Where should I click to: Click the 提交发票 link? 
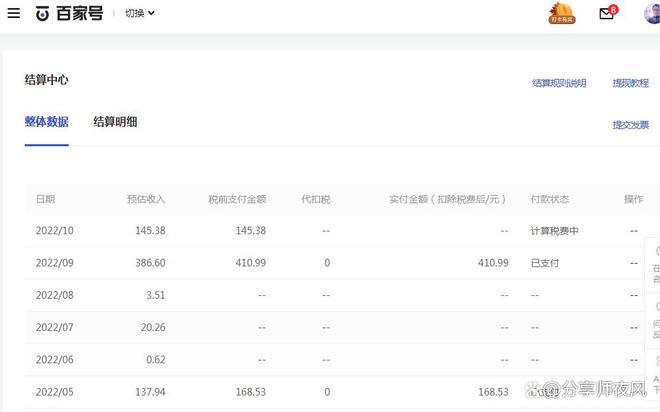[x=630, y=125]
